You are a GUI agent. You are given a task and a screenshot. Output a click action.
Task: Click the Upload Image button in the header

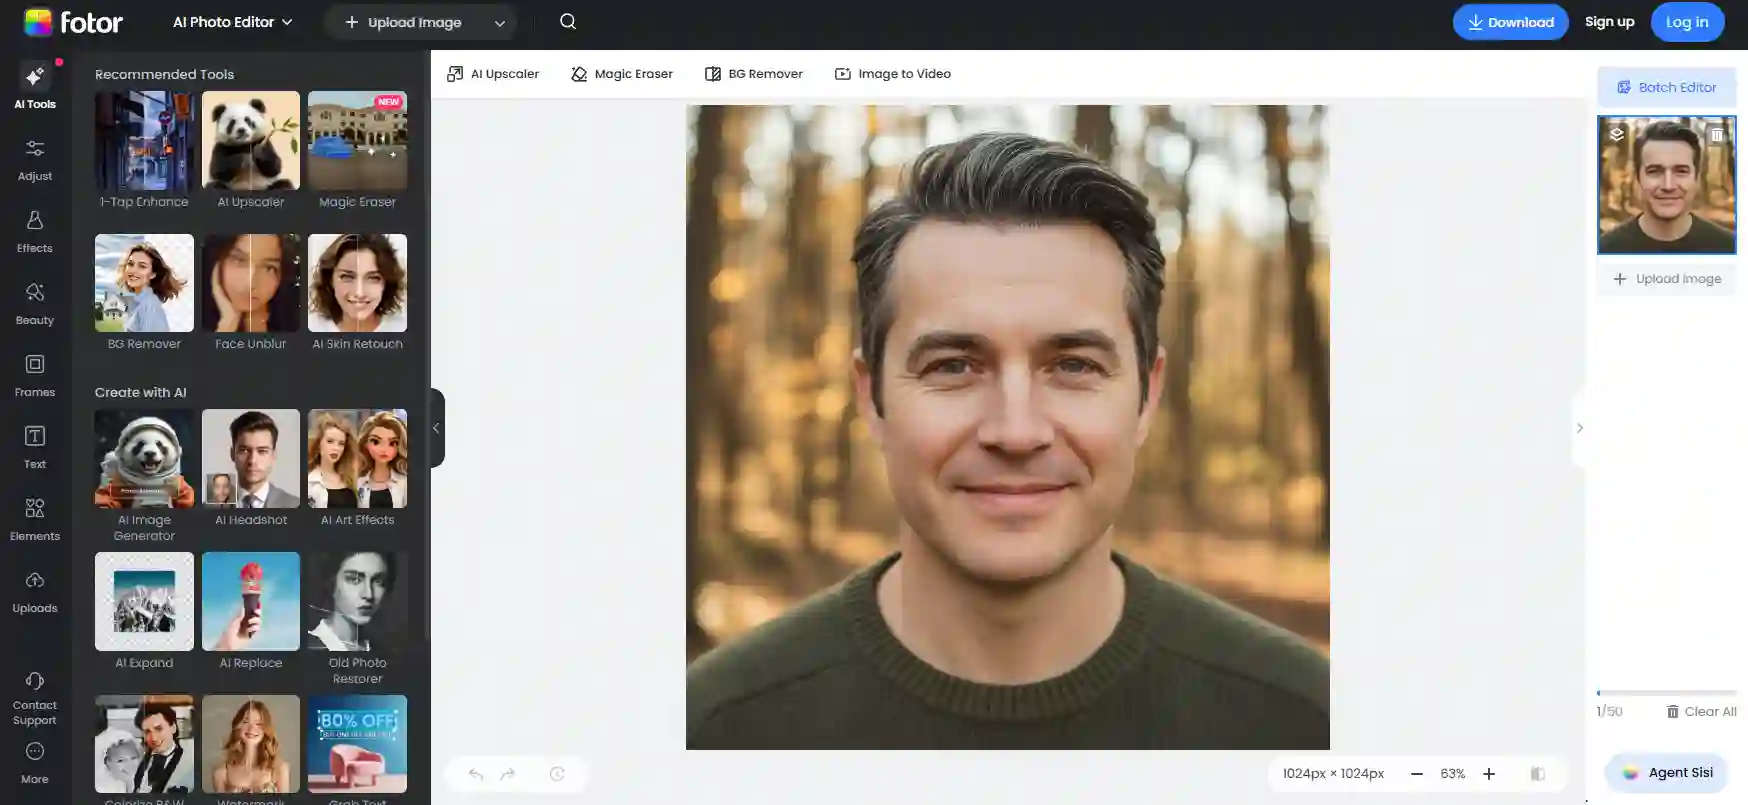[x=403, y=22]
